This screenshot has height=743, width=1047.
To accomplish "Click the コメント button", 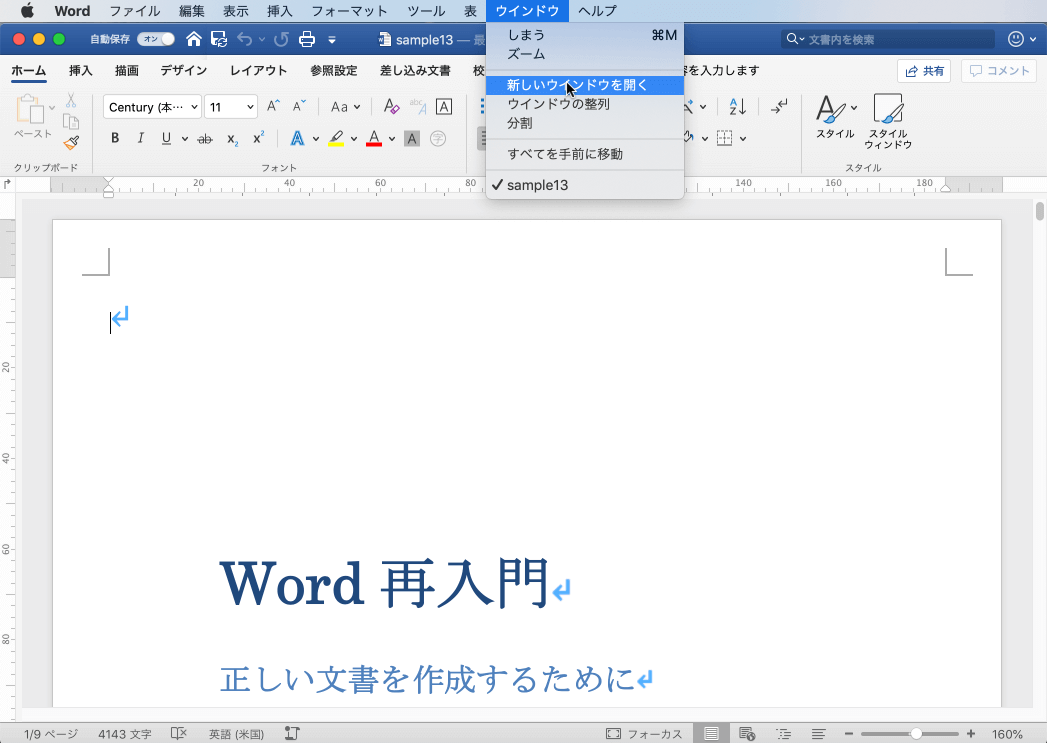I will (999, 71).
